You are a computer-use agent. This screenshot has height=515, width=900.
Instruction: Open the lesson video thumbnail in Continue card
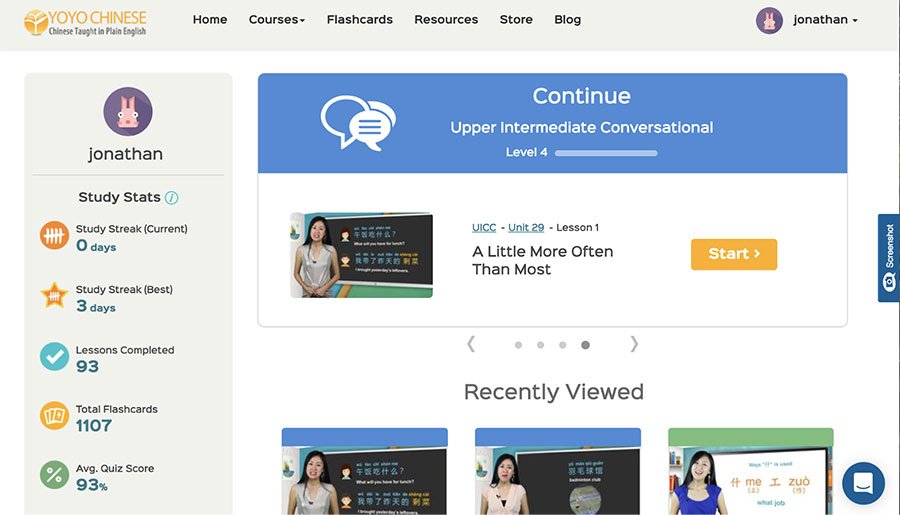[x=362, y=255]
